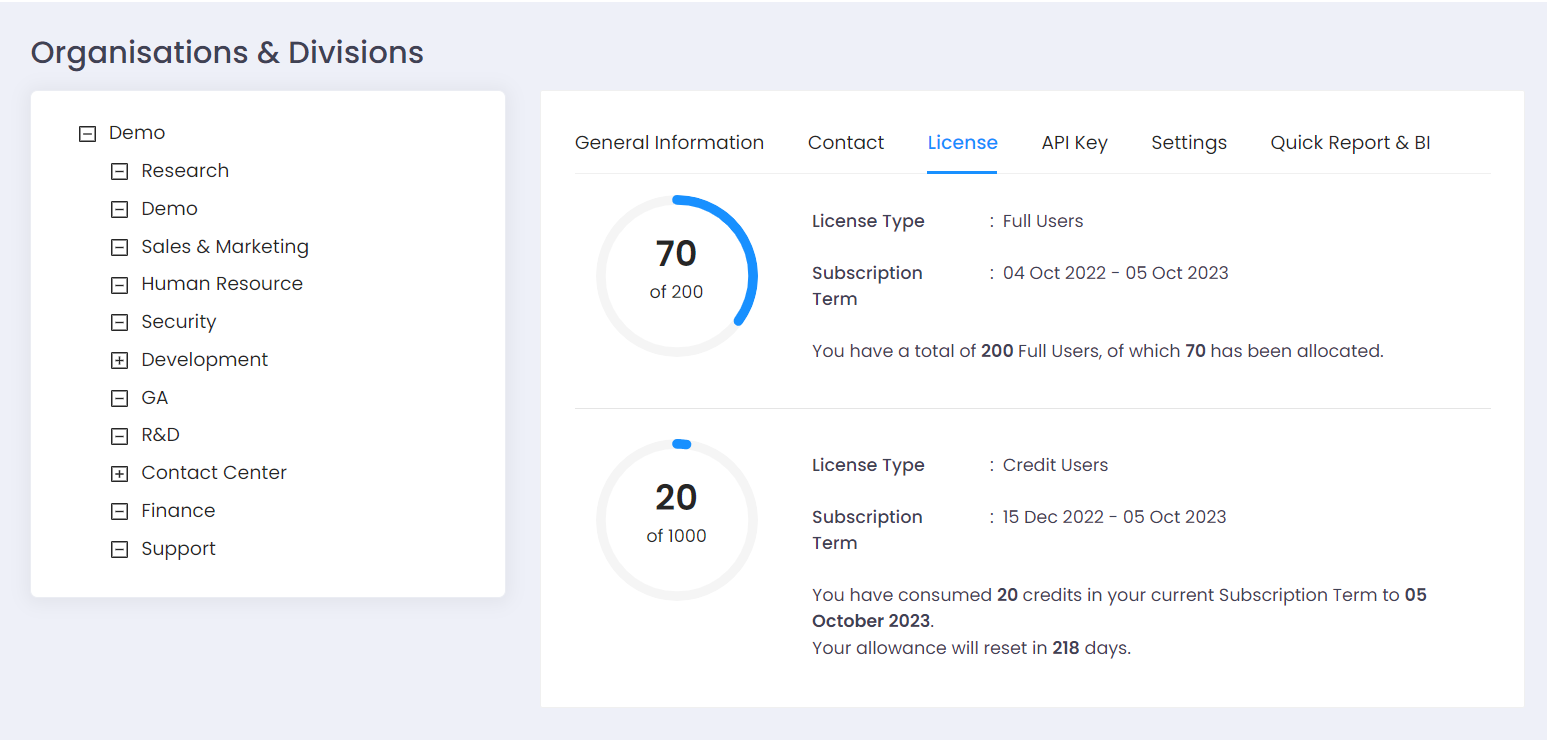
Task: Click the minus box beside Human Resource
Action: [x=119, y=285]
